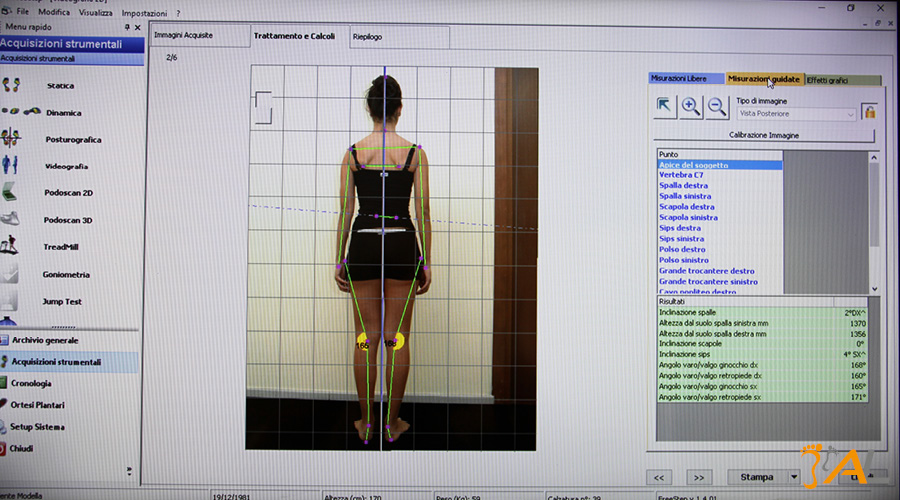
Task: Click the posterior view photo
Action: pyautogui.click(x=392, y=258)
